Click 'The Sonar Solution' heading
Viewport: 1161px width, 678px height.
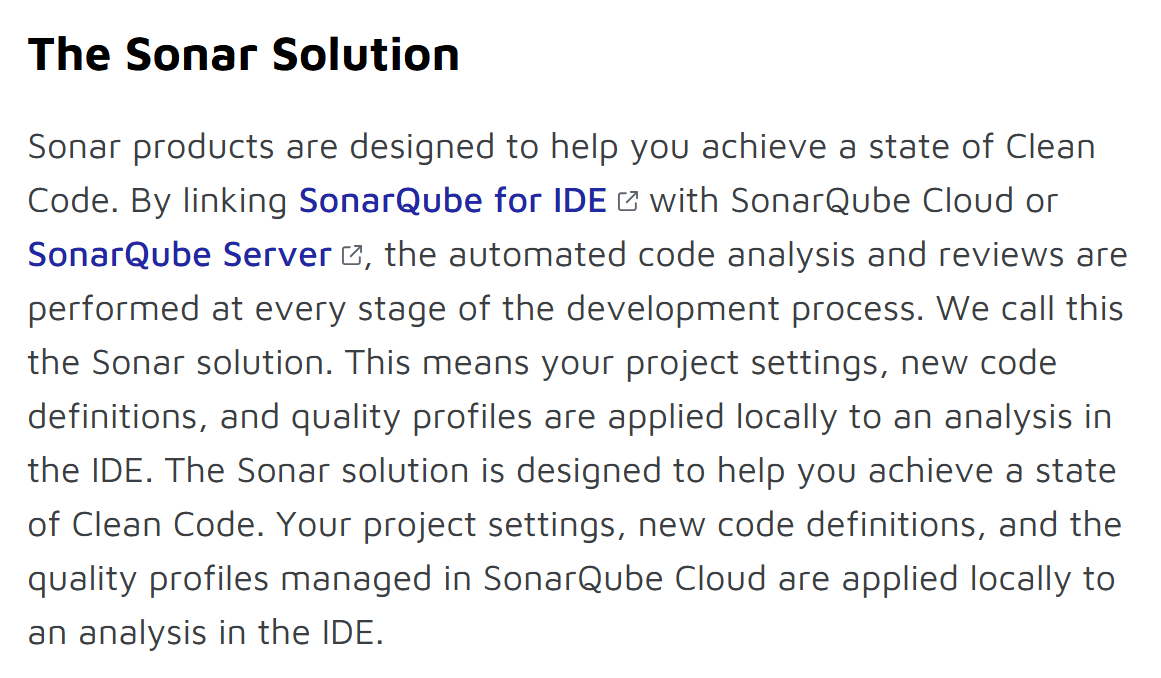[244, 54]
